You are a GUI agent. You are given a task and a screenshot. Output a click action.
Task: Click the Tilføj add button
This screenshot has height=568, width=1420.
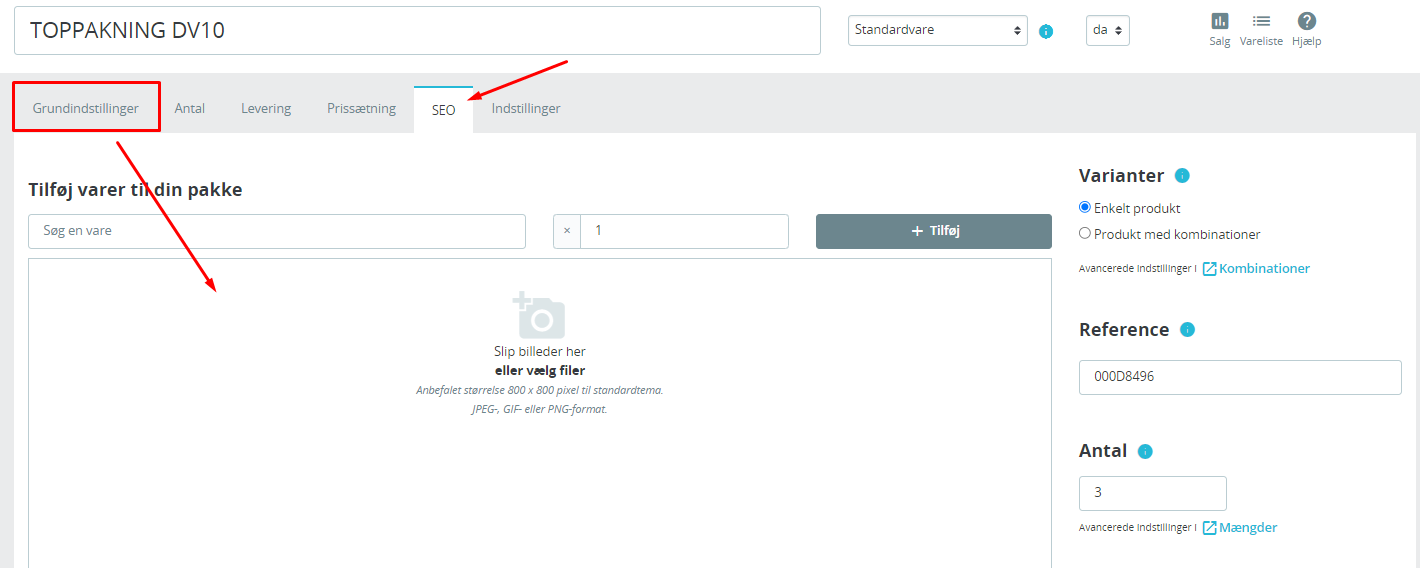click(x=934, y=231)
